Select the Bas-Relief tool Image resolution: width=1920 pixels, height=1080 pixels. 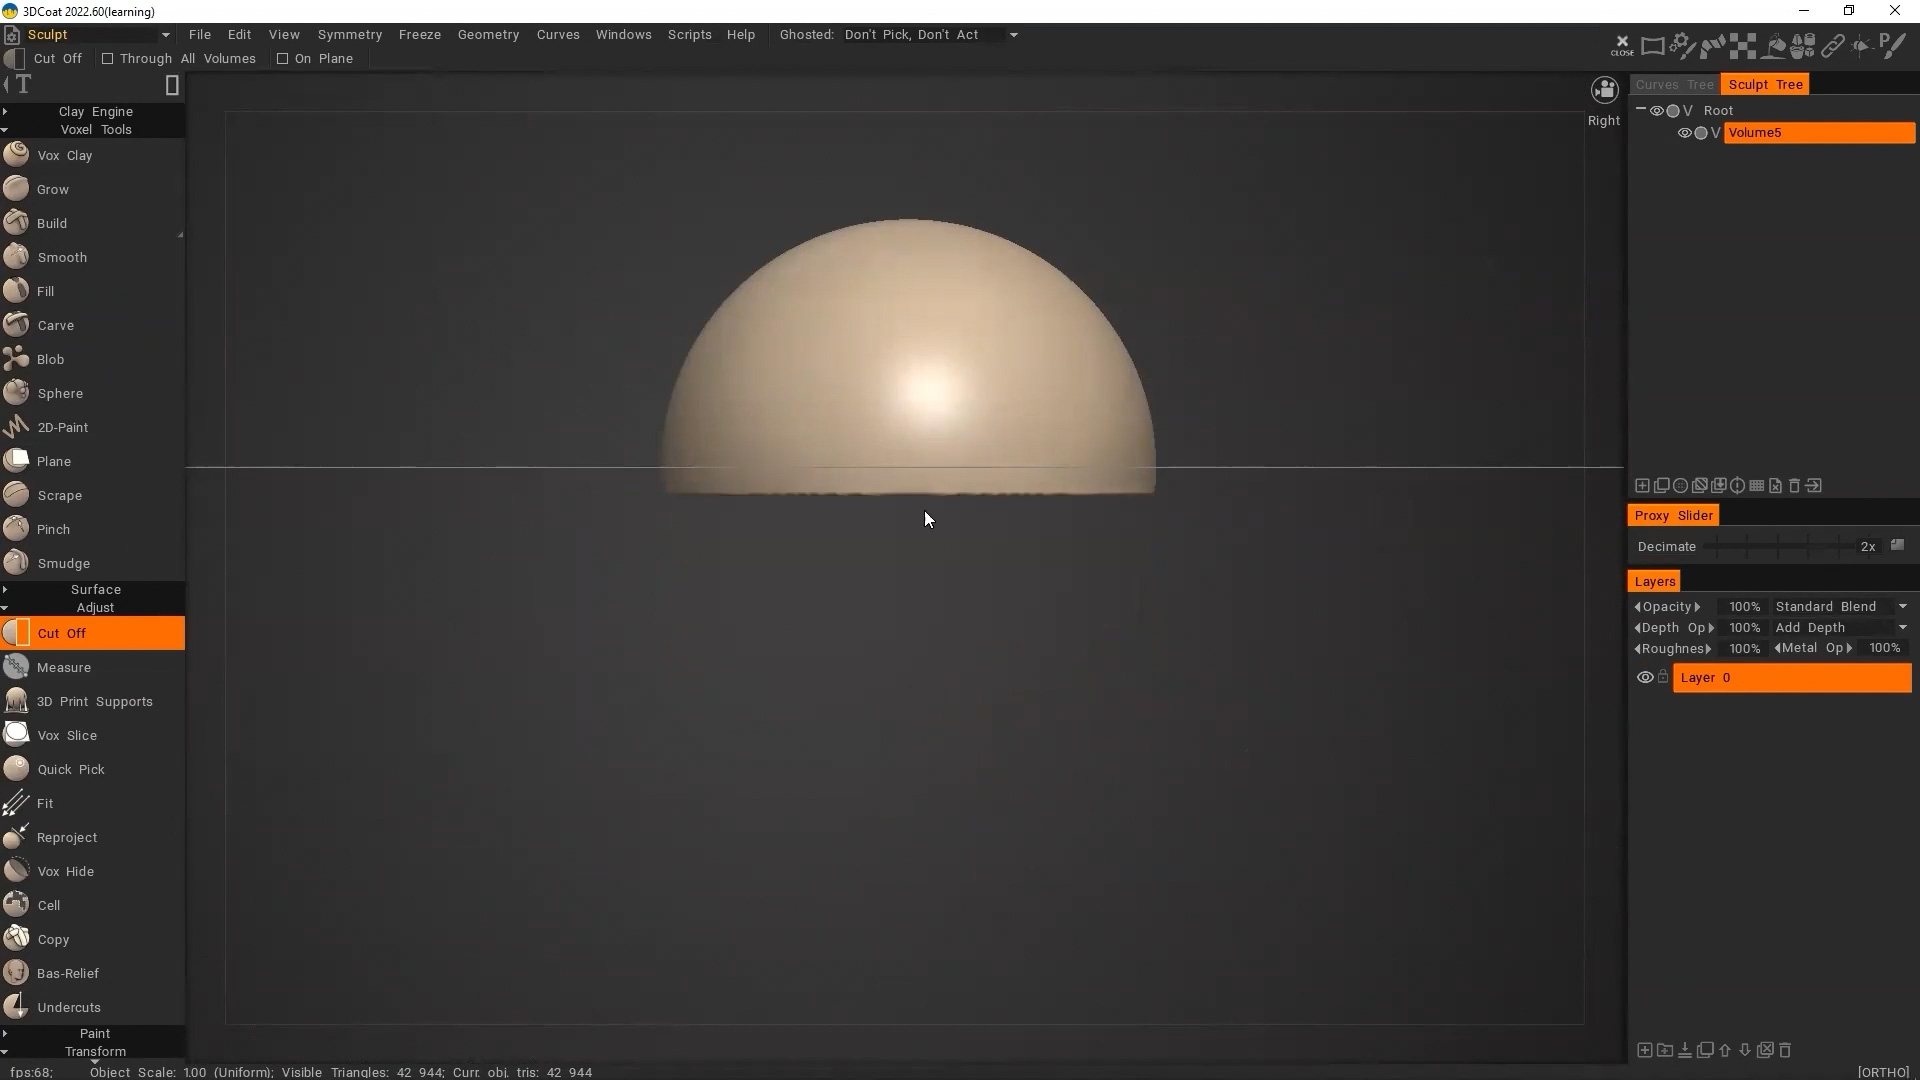(x=67, y=974)
